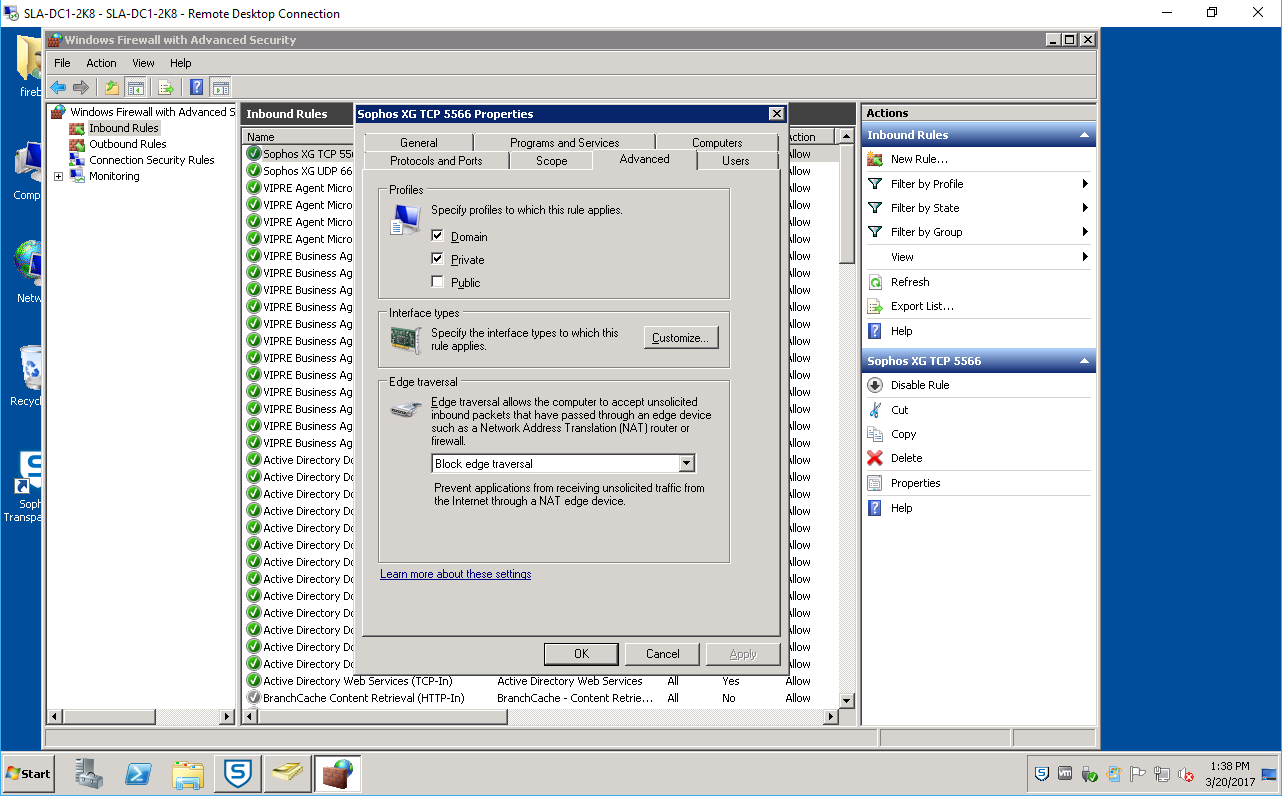Click Disable Rule icon in Actions pane

click(875, 385)
